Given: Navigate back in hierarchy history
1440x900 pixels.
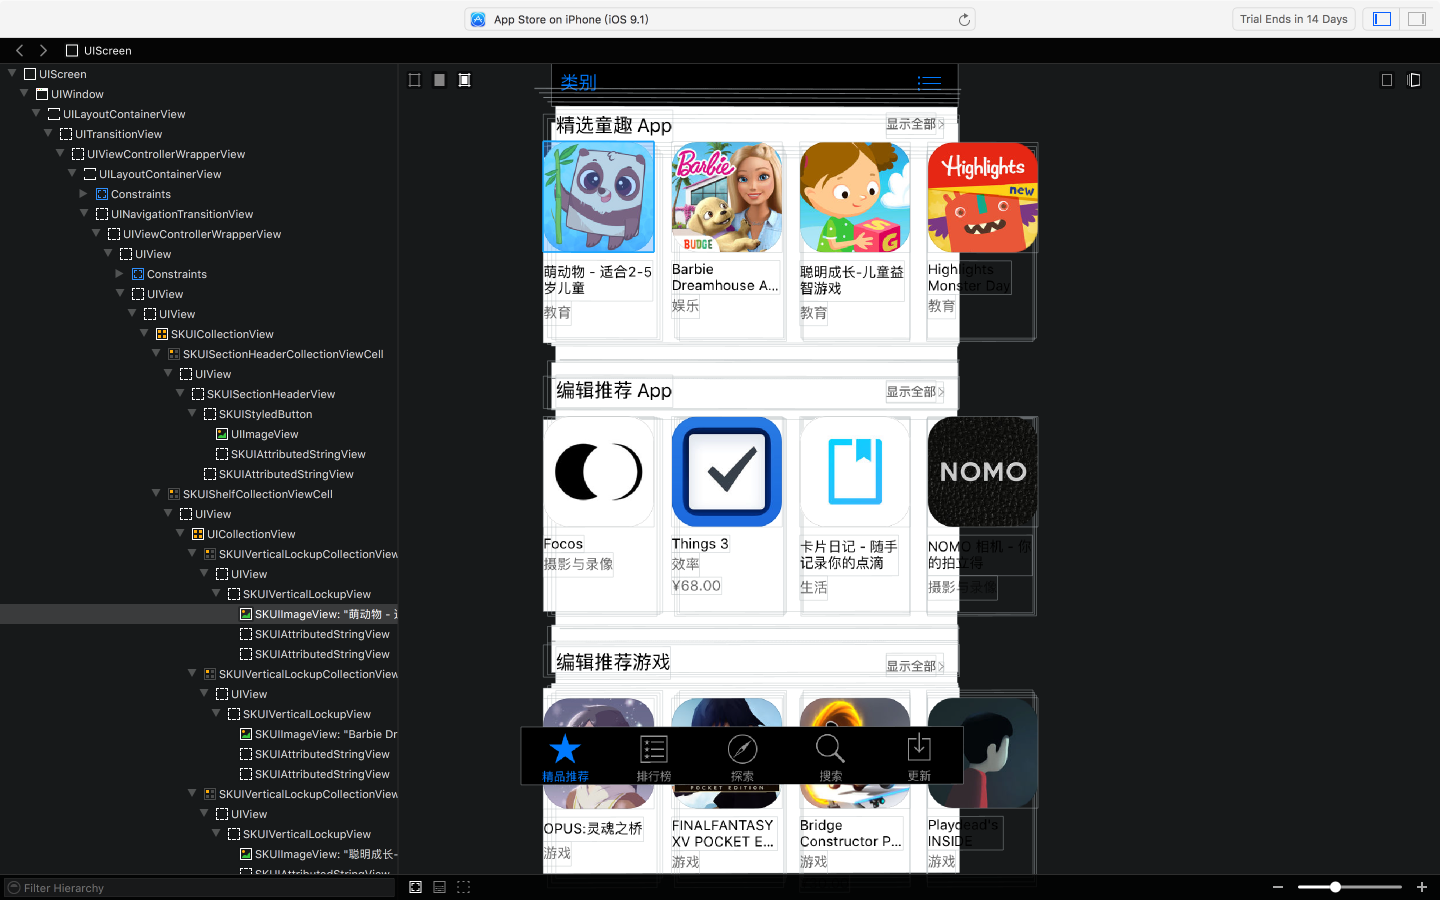Looking at the screenshot, I should [x=19, y=50].
